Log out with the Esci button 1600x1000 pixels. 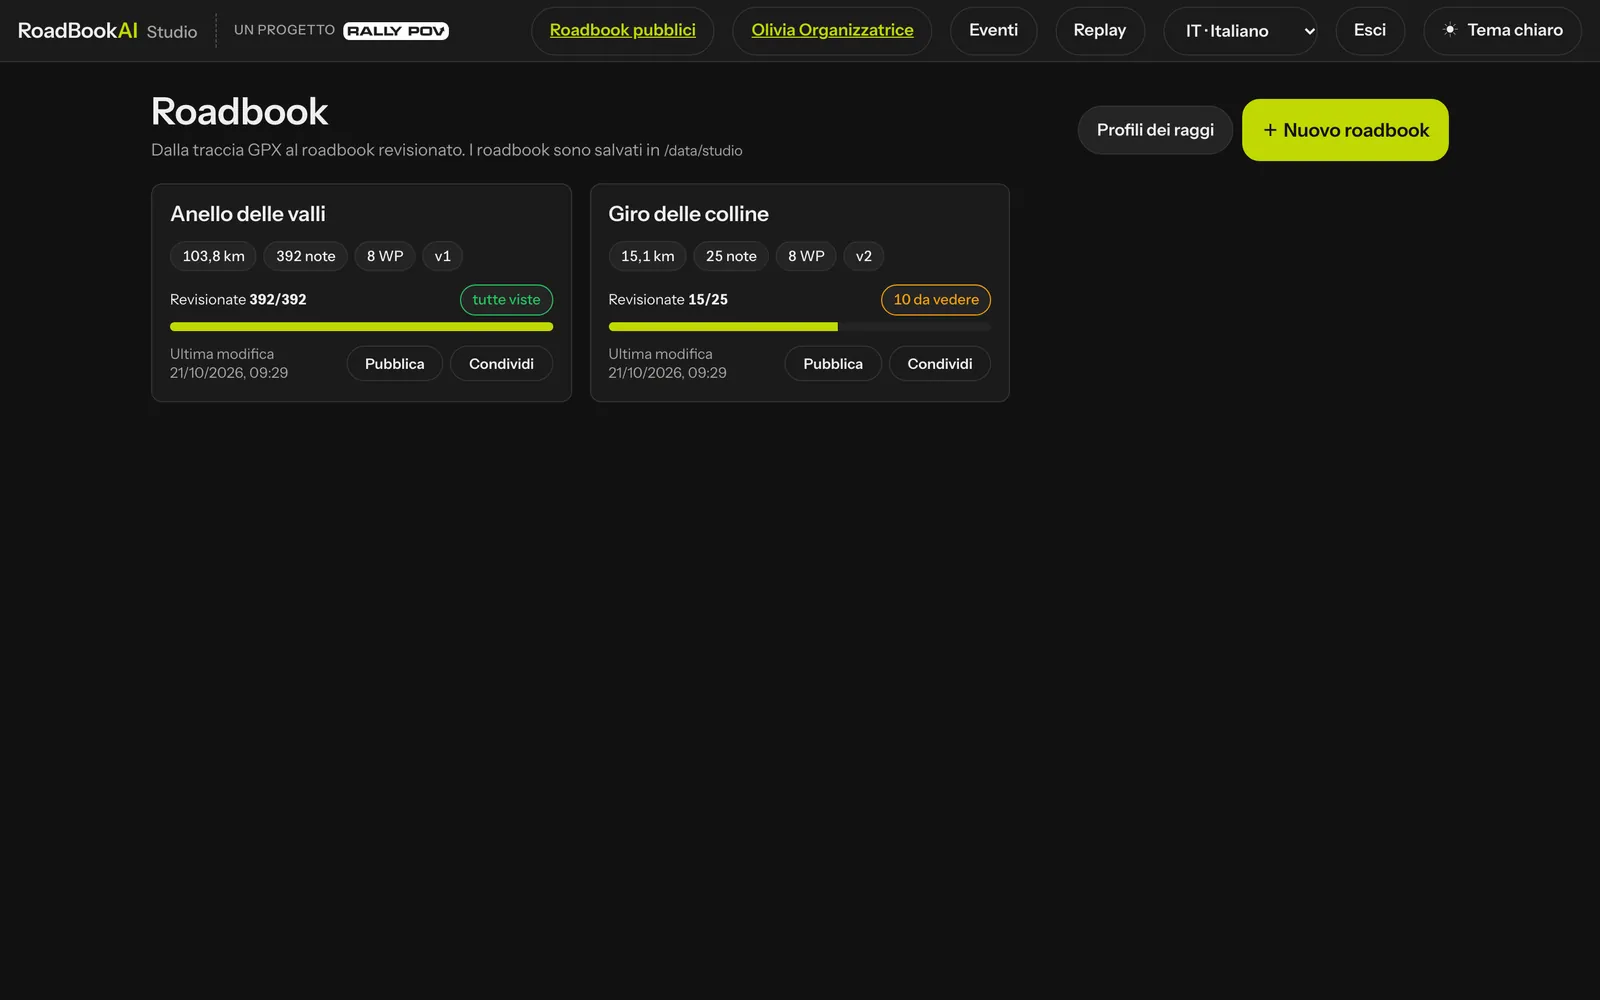point(1370,31)
